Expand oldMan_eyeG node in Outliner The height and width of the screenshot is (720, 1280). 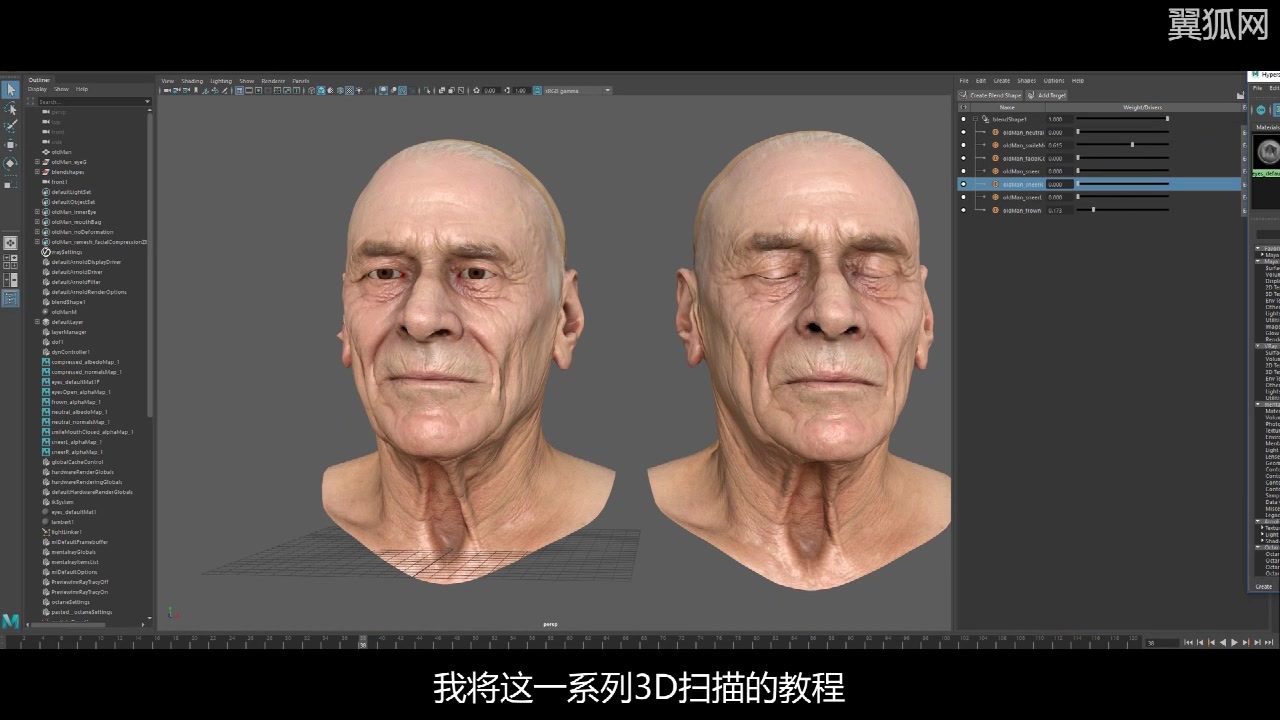(37, 162)
